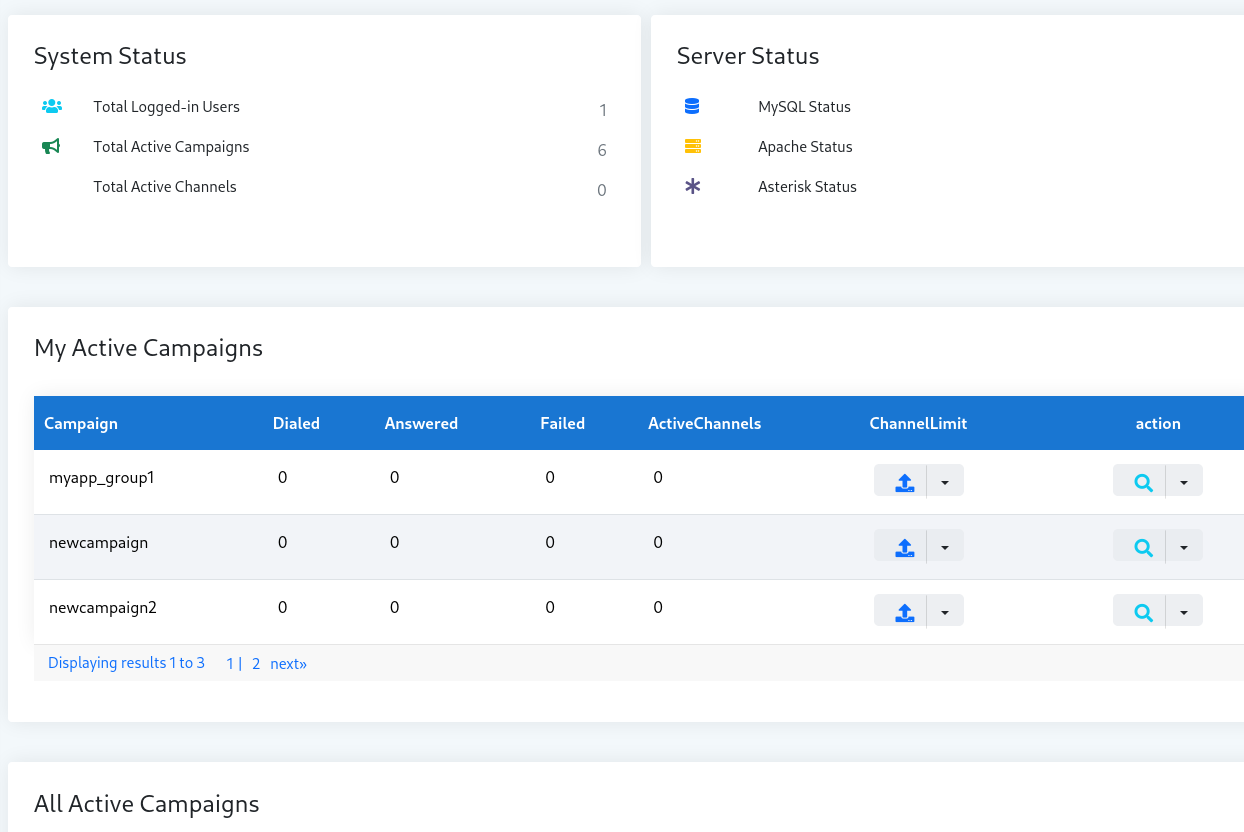Click the newcampaign row name

point(98,542)
